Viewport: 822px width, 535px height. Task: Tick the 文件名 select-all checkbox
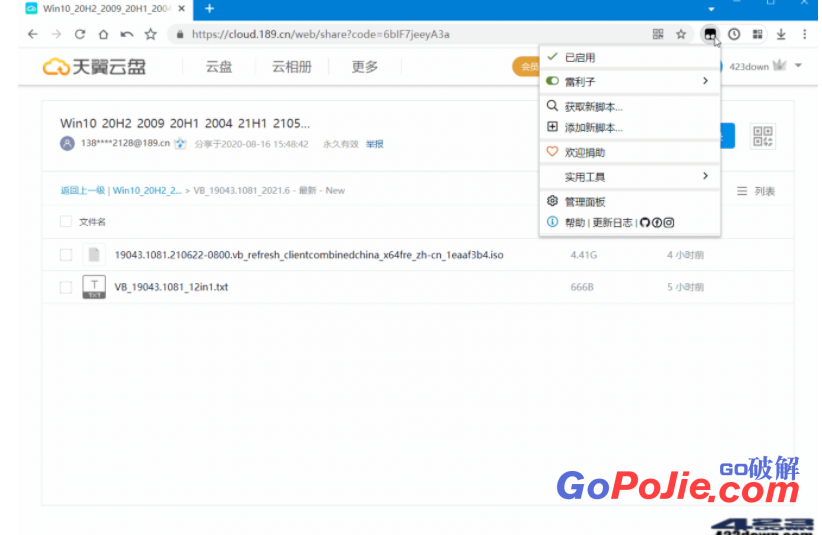pos(66,222)
